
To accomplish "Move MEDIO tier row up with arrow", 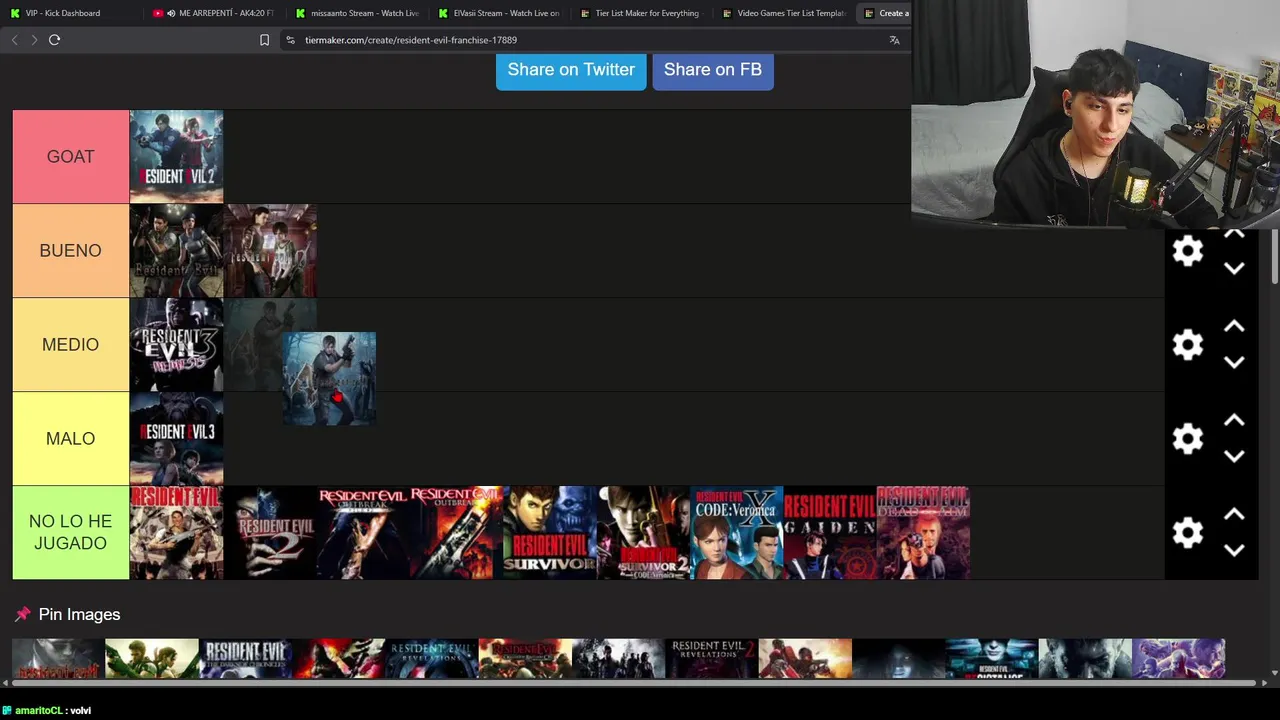I will click(x=1234, y=327).
